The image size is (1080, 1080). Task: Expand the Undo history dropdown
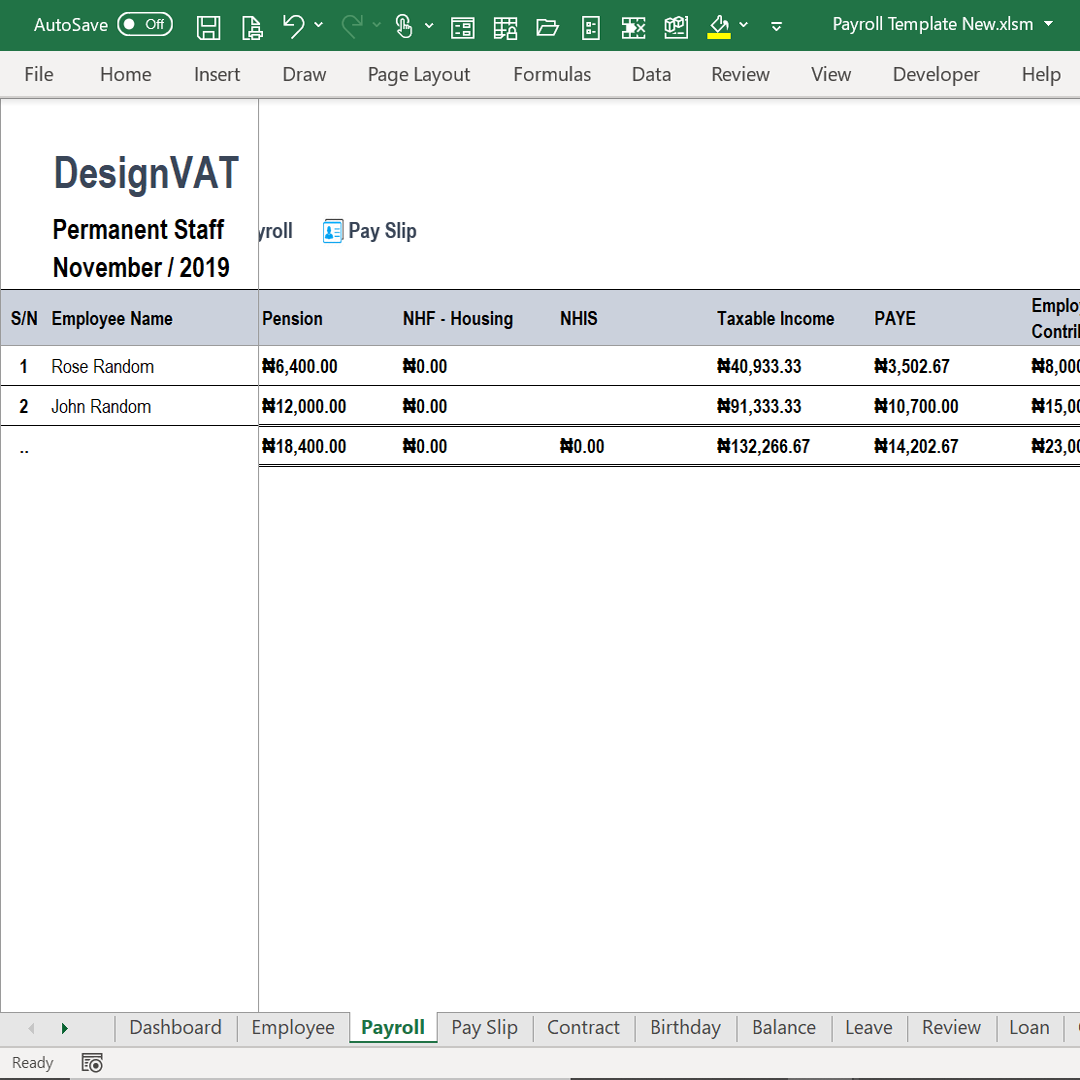pos(317,26)
